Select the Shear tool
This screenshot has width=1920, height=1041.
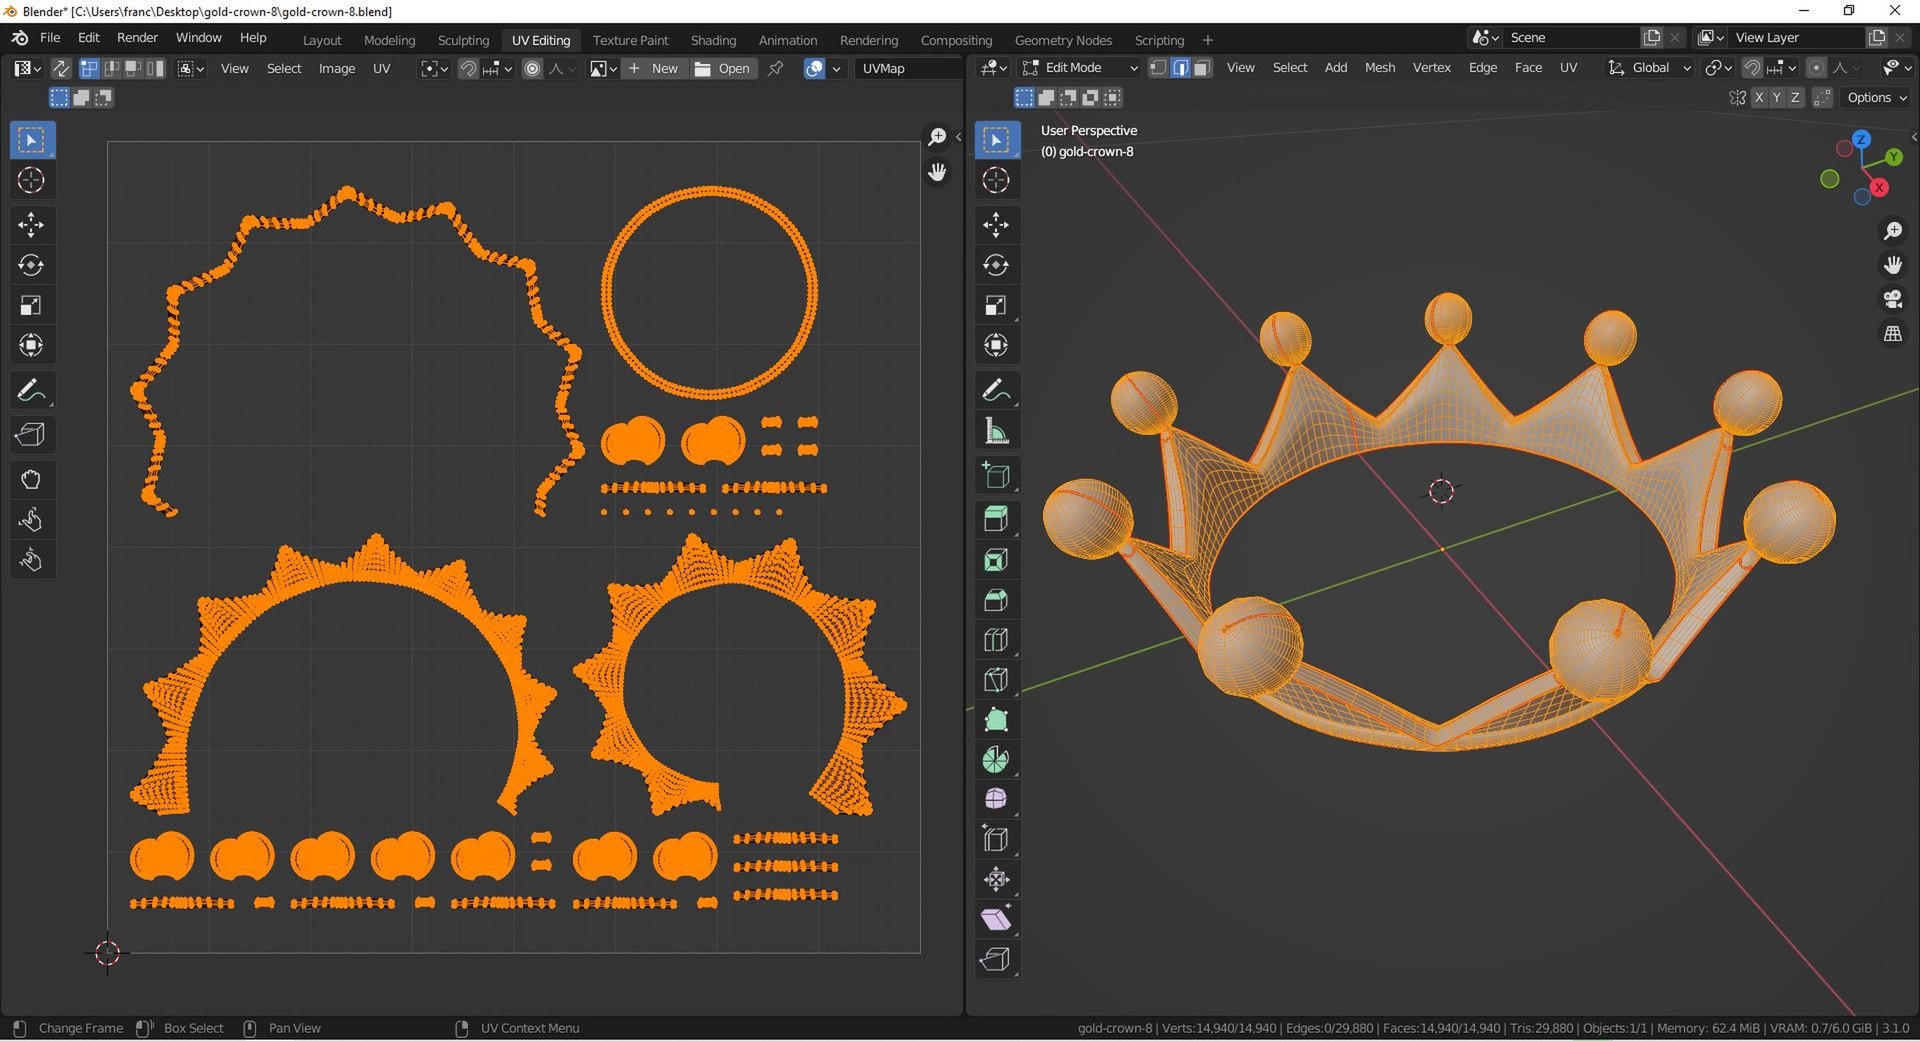(996, 919)
